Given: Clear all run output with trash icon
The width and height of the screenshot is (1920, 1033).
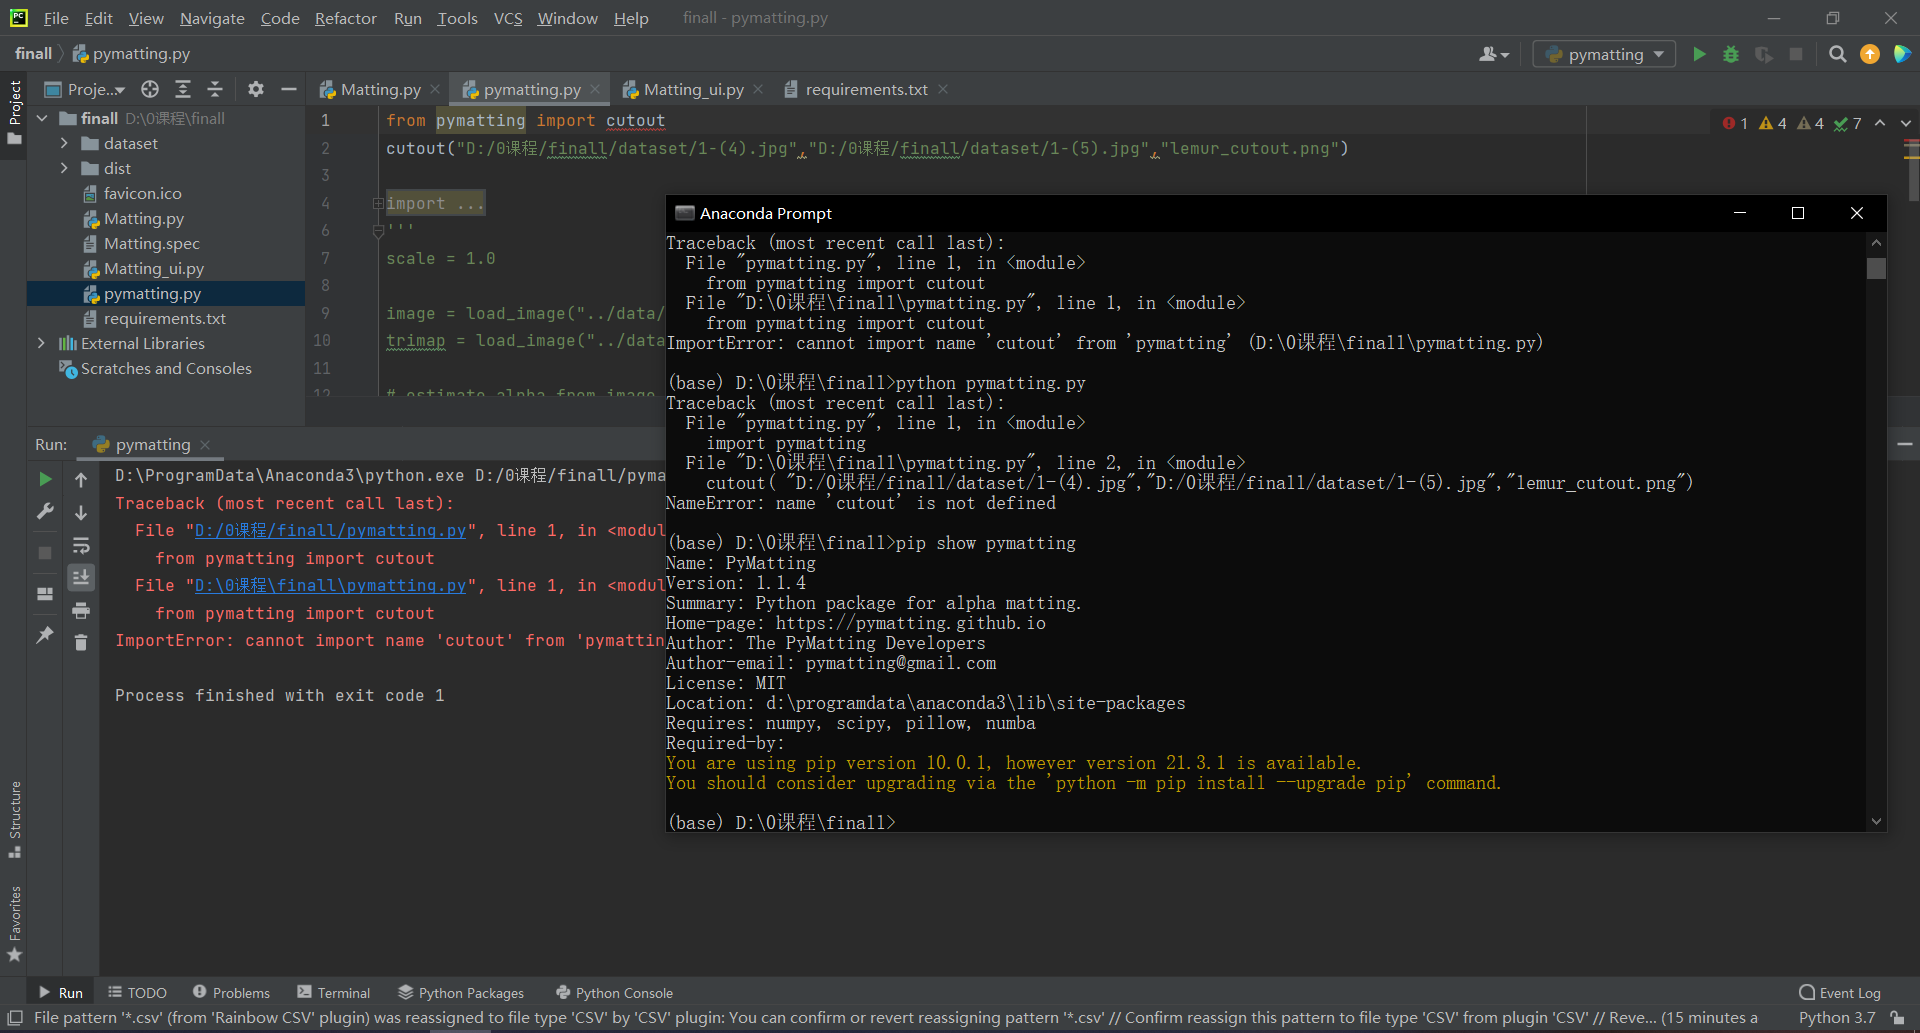Looking at the screenshot, I should [81, 642].
